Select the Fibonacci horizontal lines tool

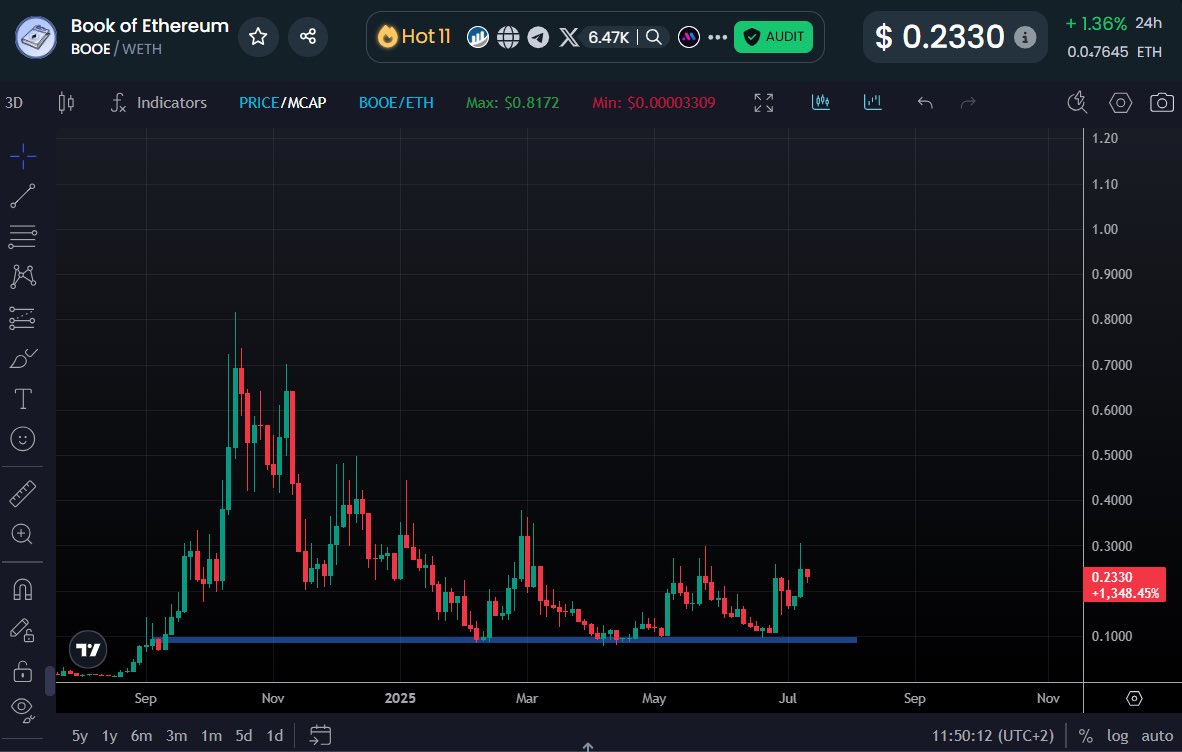[23, 237]
